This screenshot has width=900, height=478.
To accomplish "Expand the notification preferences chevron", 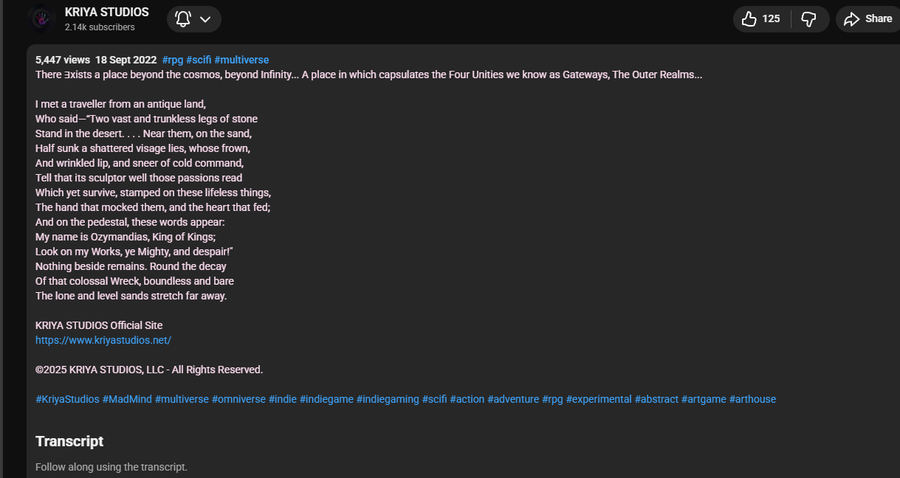I will pos(205,19).
